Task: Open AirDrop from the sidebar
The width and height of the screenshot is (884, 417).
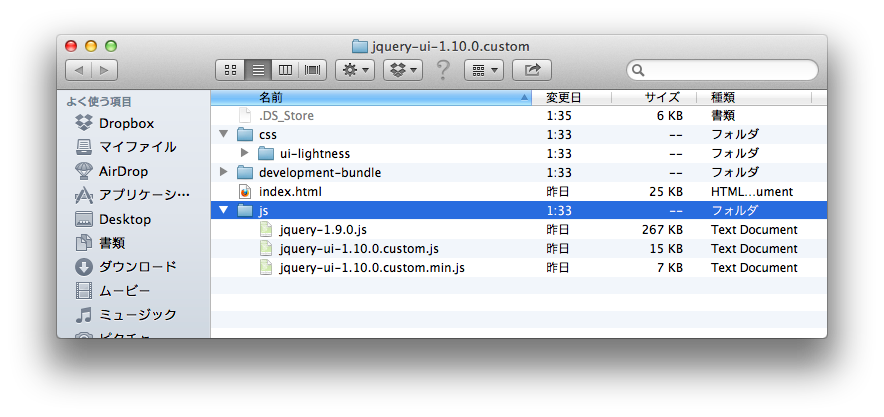Action: (x=124, y=171)
